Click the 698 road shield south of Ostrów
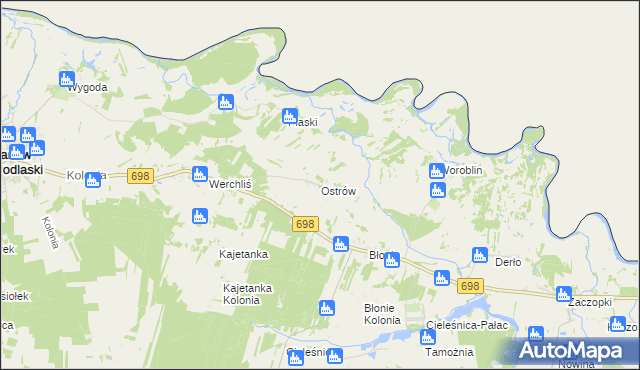Screen dimensions: 640x370 tap(305, 224)
